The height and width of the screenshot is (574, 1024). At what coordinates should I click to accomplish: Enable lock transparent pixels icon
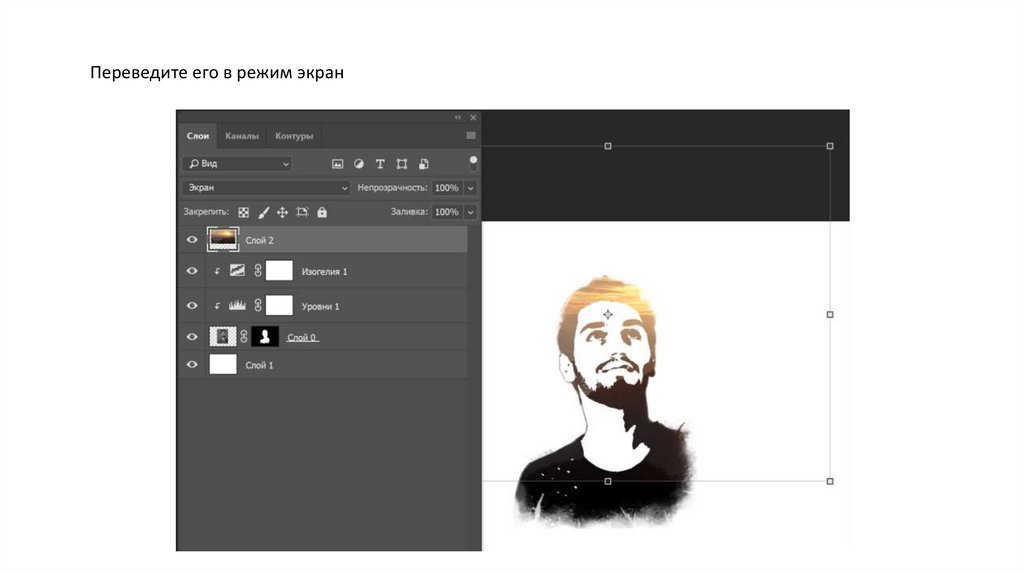point(243,212)
